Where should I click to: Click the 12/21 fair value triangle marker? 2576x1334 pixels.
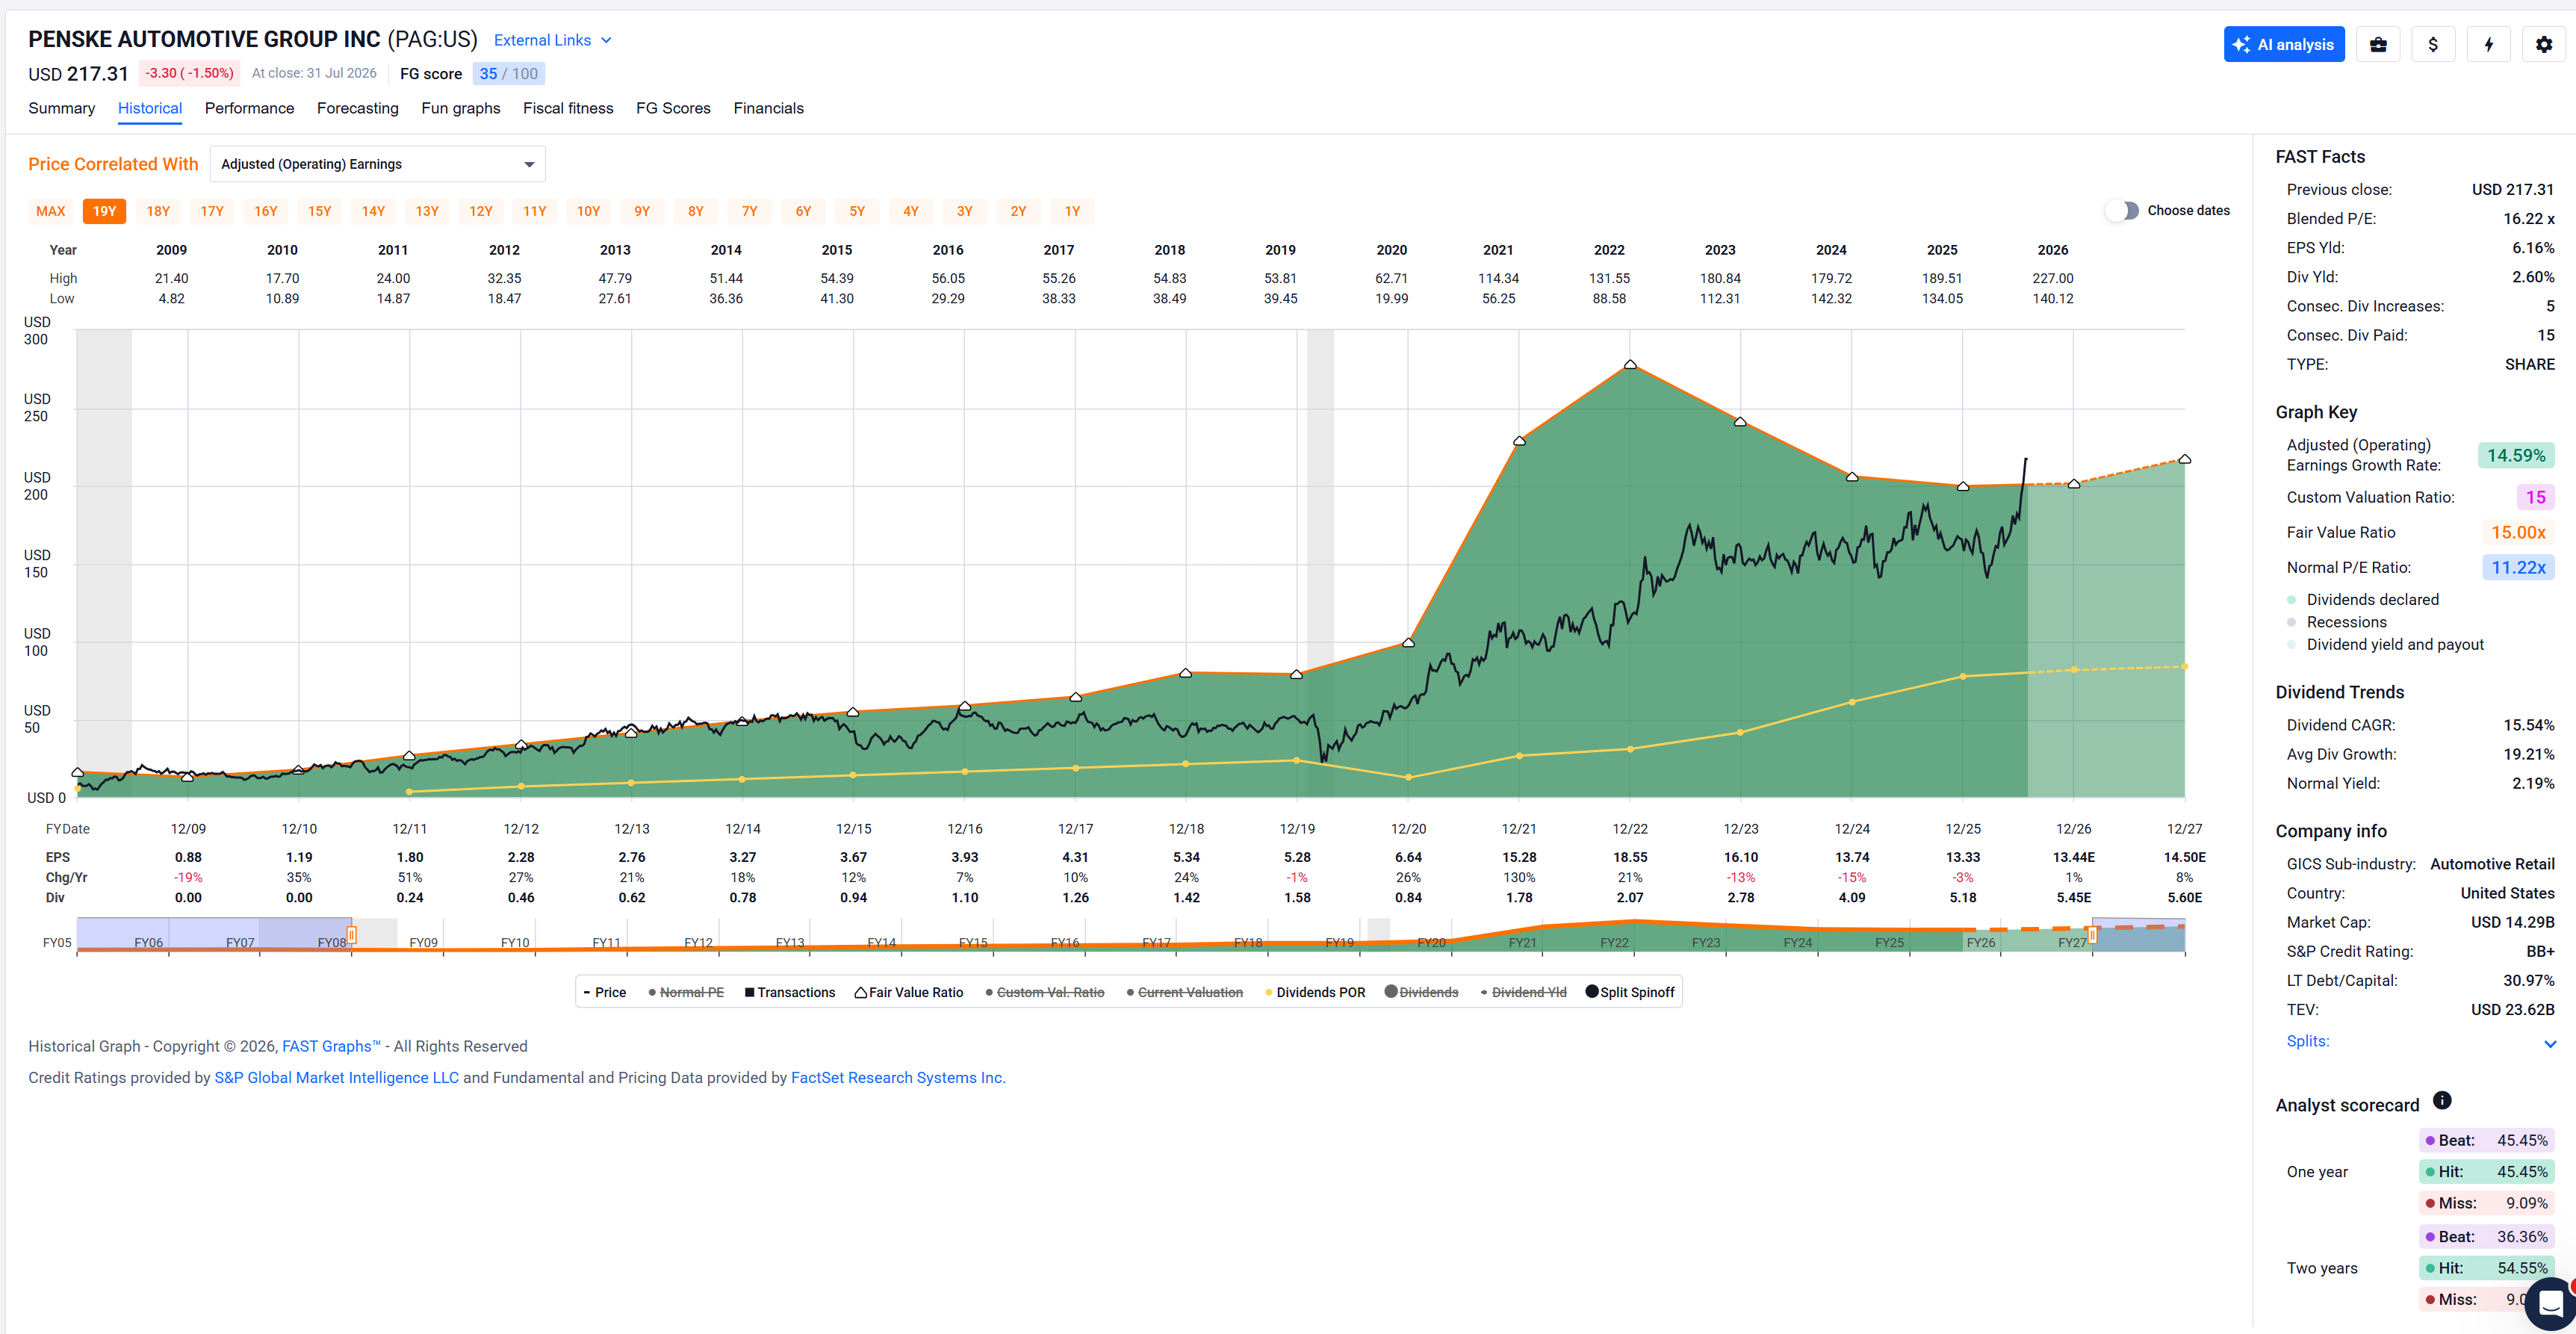pyautogui.click(x=1519, y=440)
